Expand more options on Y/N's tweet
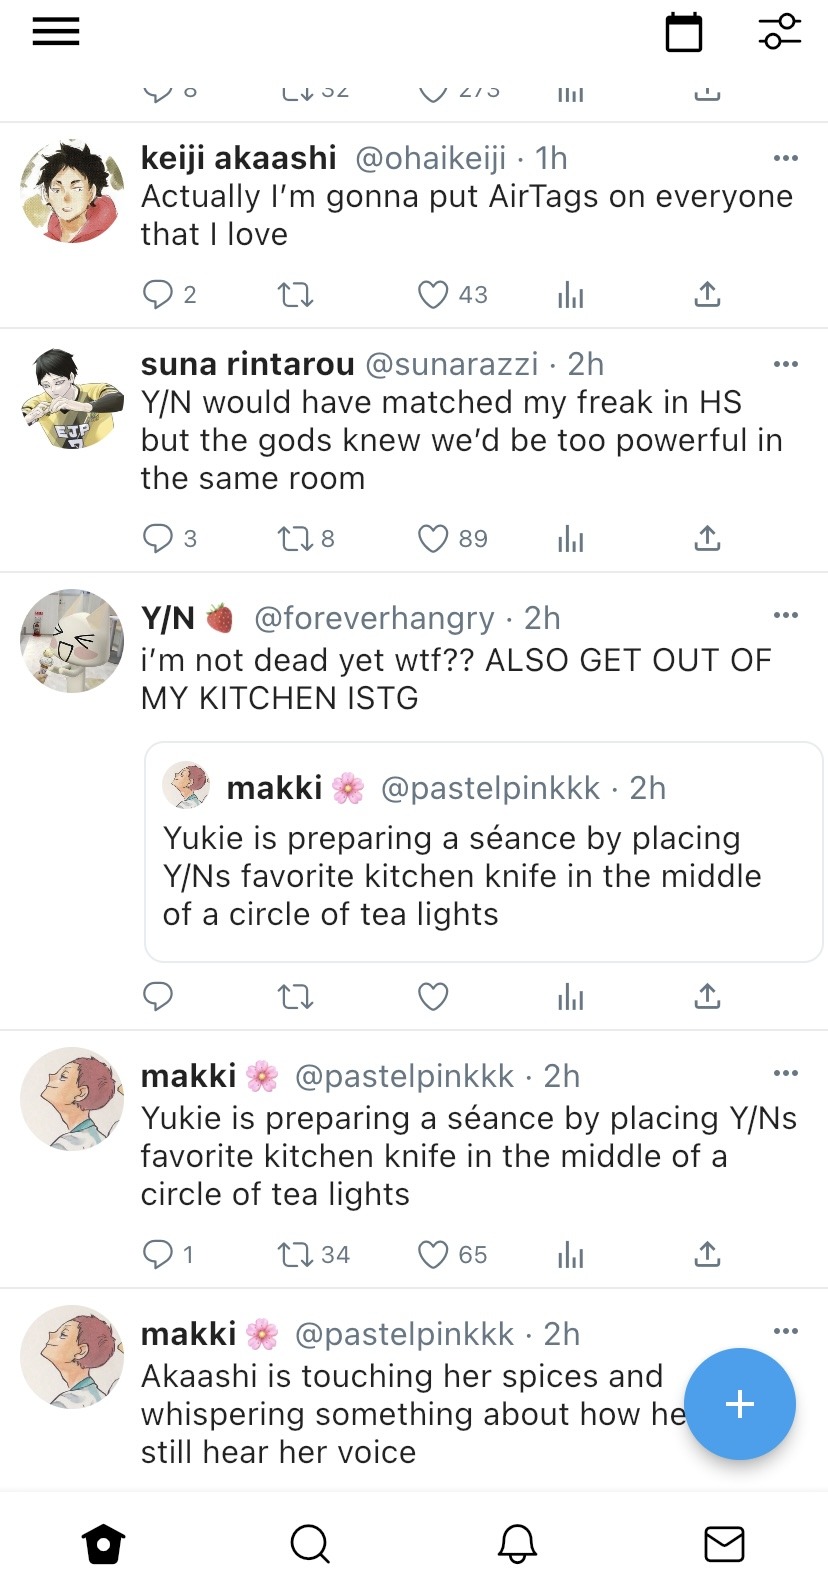 point(786,615)
